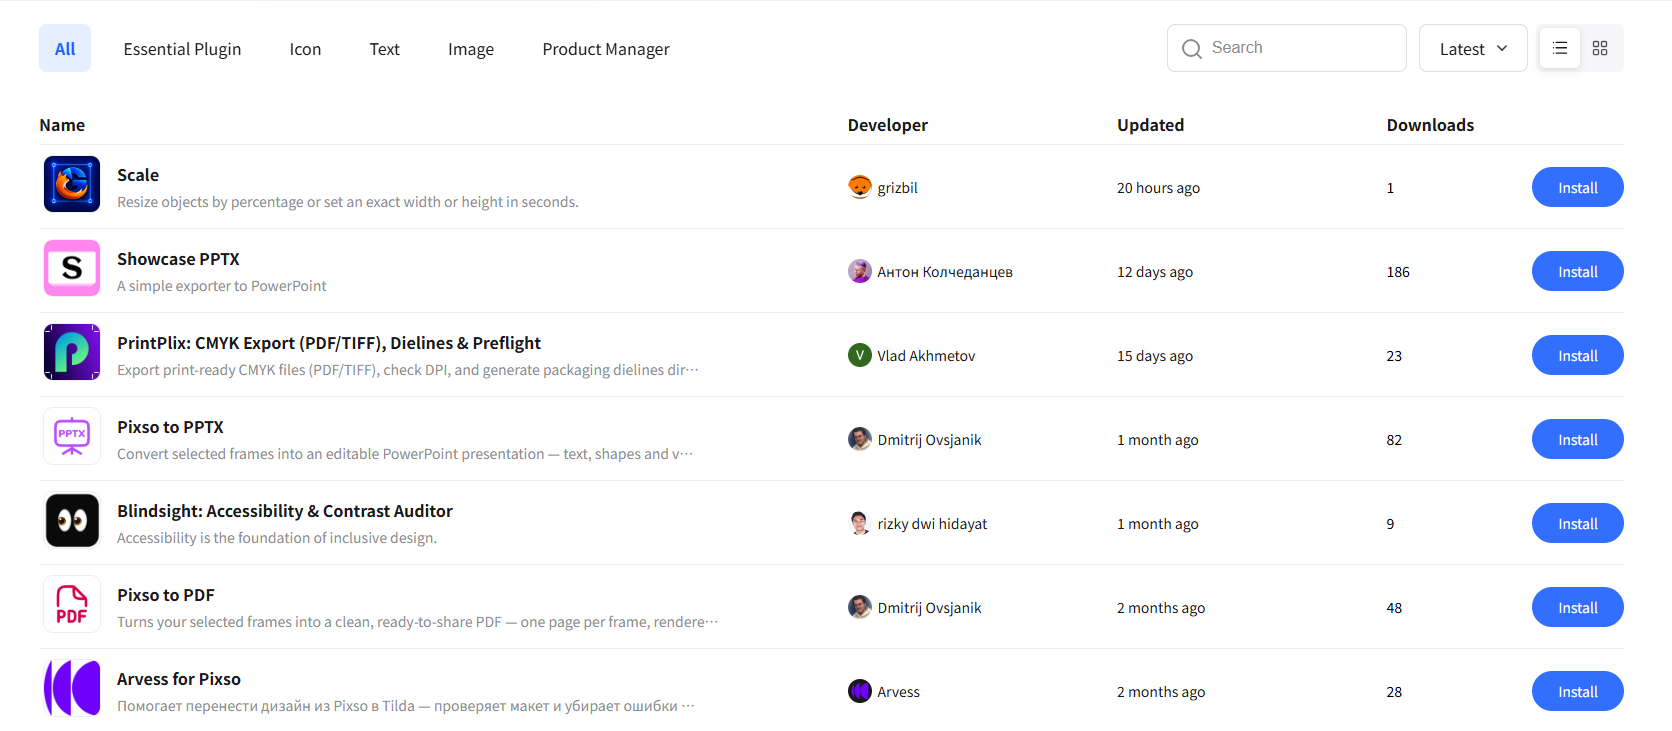Image resolution: width=1672 pixels, height=731 pixels.
Task: Click developer name rizky dwi hidayat
Action: point(932,524)
